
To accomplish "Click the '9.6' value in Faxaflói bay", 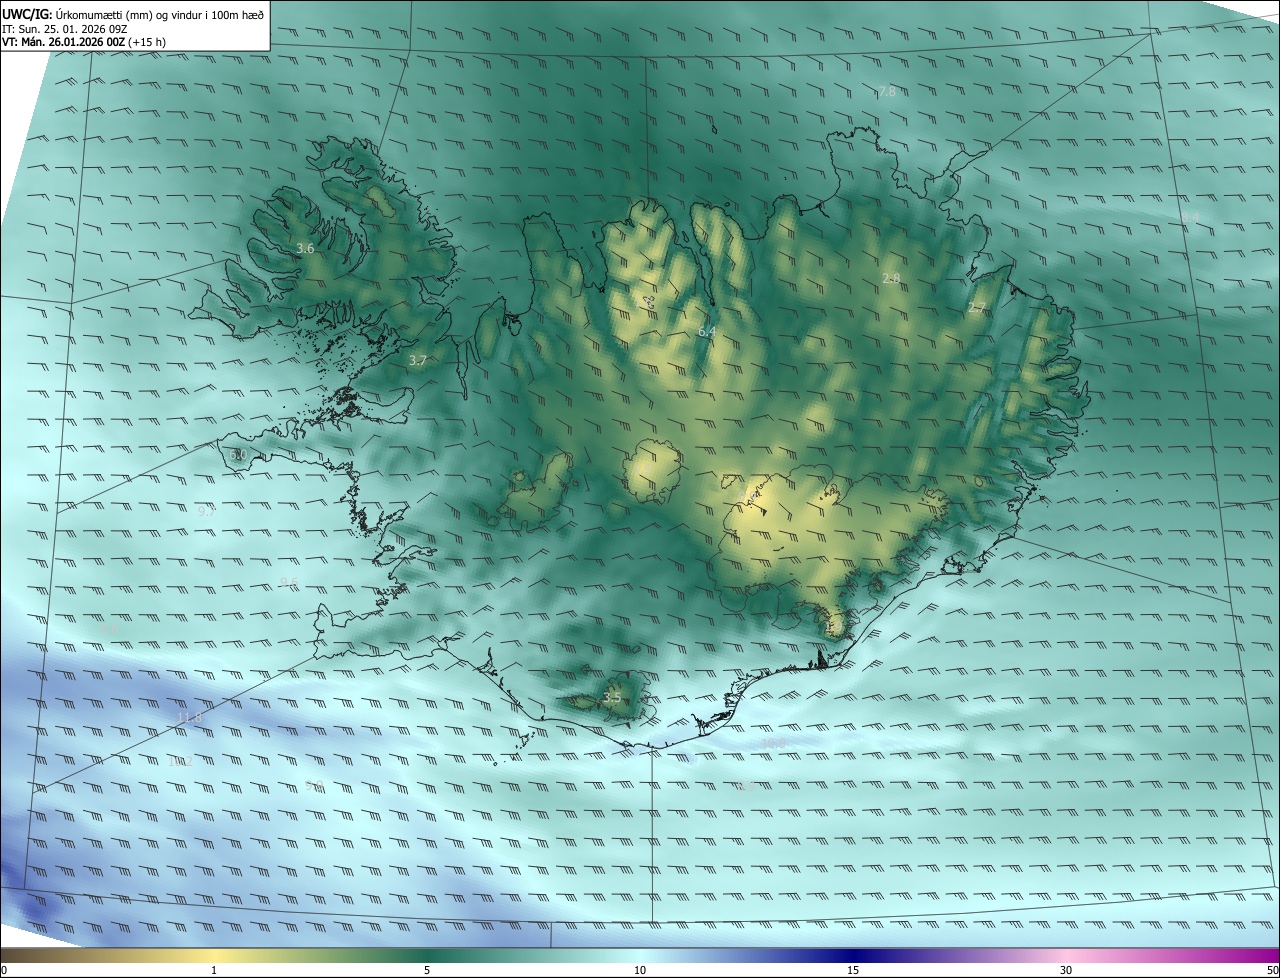I will (289, 582).
